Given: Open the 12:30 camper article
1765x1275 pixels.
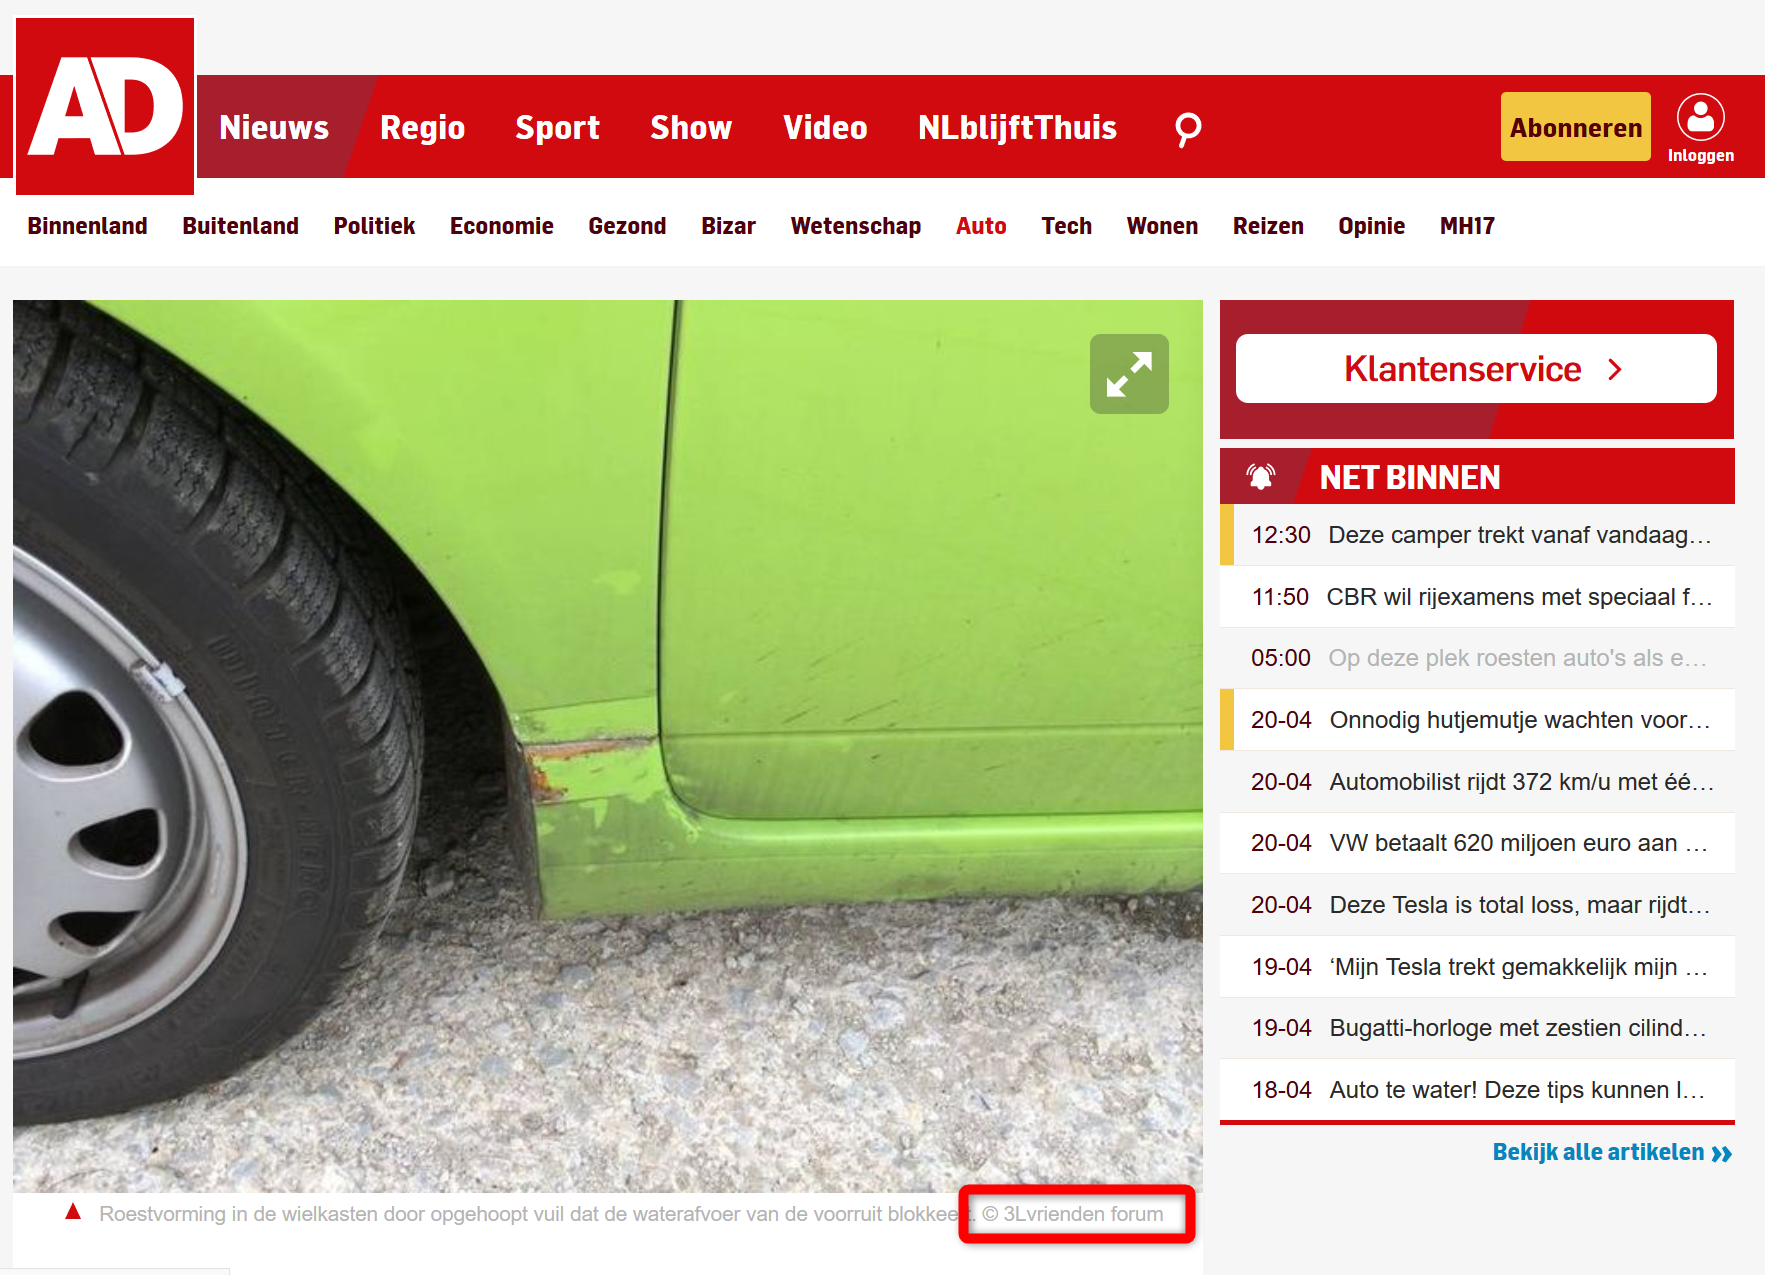Looking at the screenshot, I should pos(1480,535).
